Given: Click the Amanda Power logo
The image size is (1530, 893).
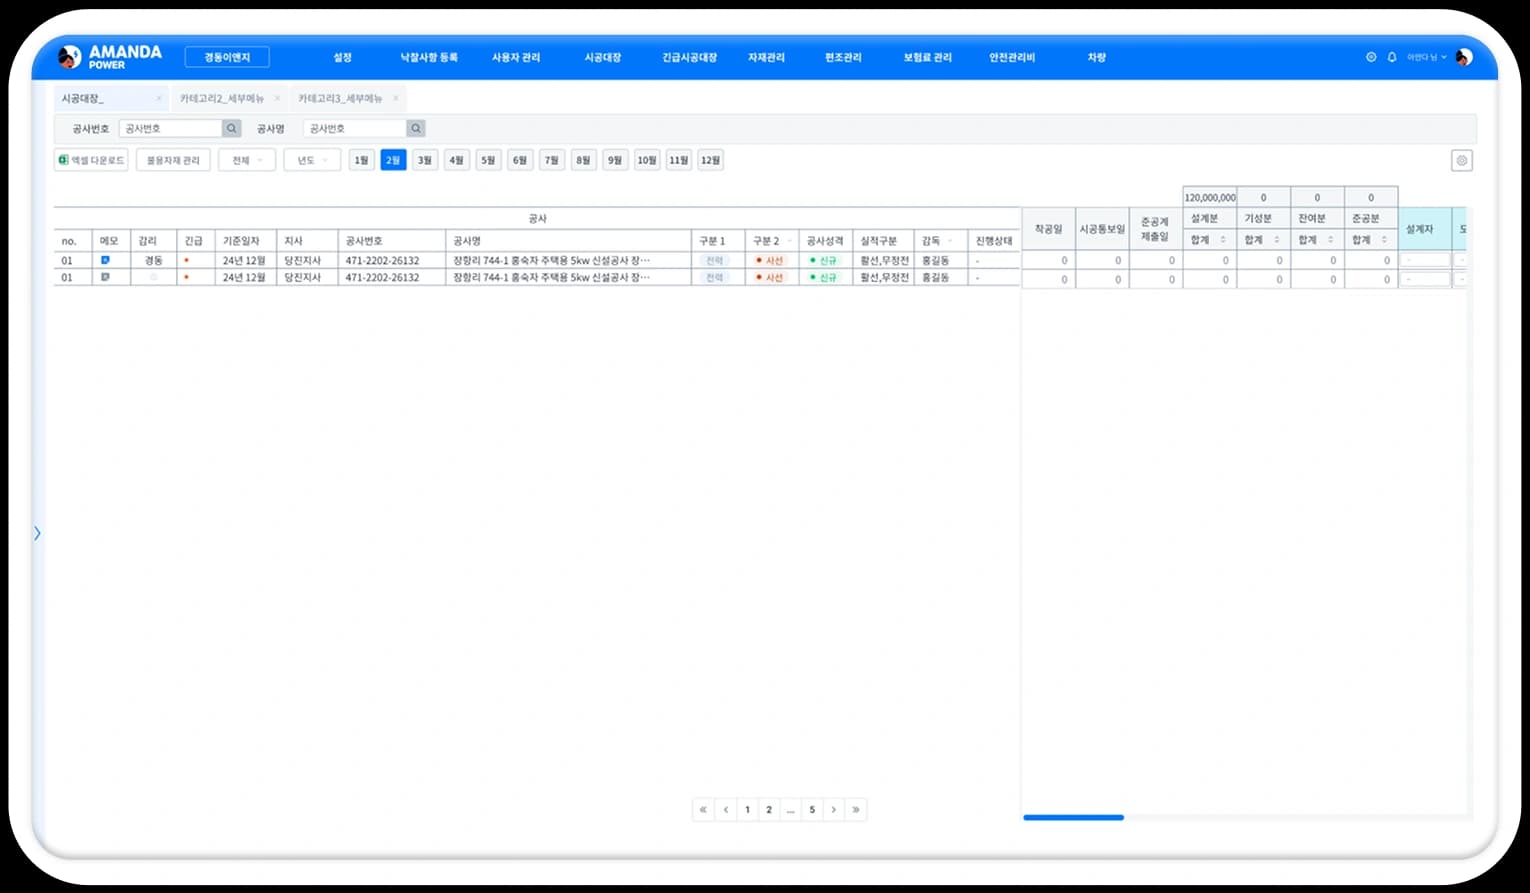Looking at the screenshot, I should pos(110,57).
